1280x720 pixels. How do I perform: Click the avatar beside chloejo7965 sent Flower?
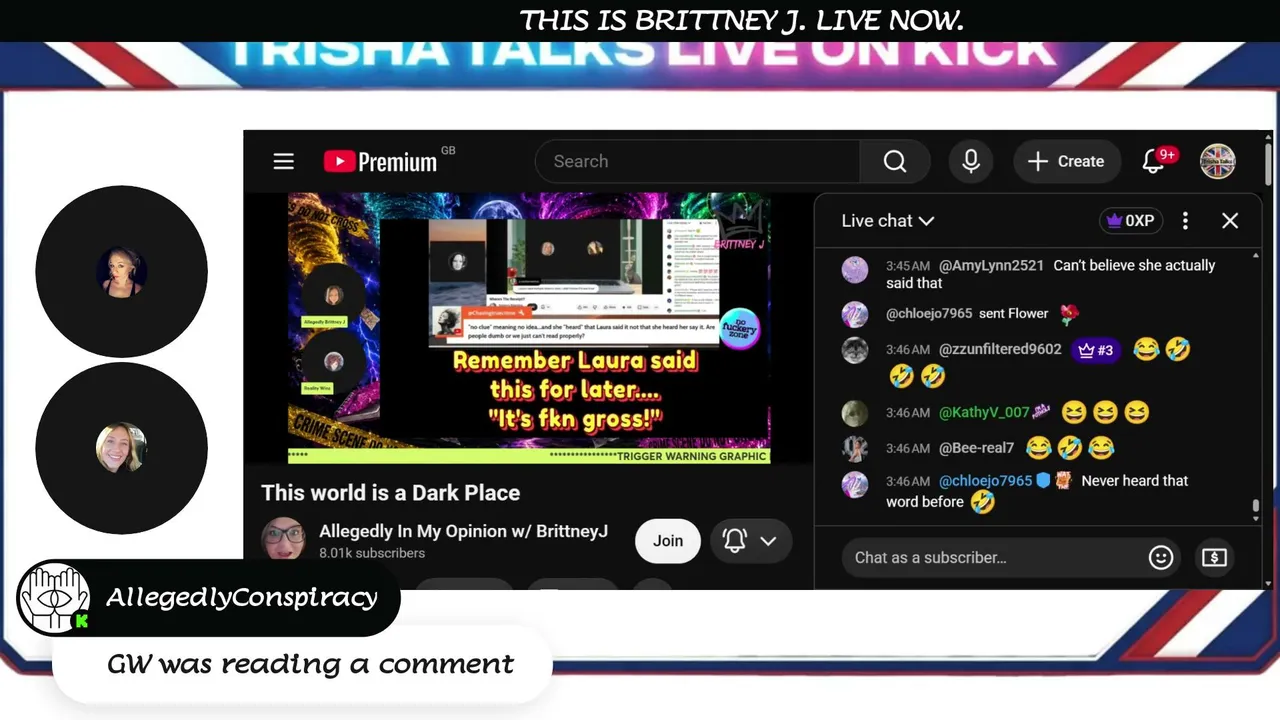pyautogui.click(x=855, y=314)
